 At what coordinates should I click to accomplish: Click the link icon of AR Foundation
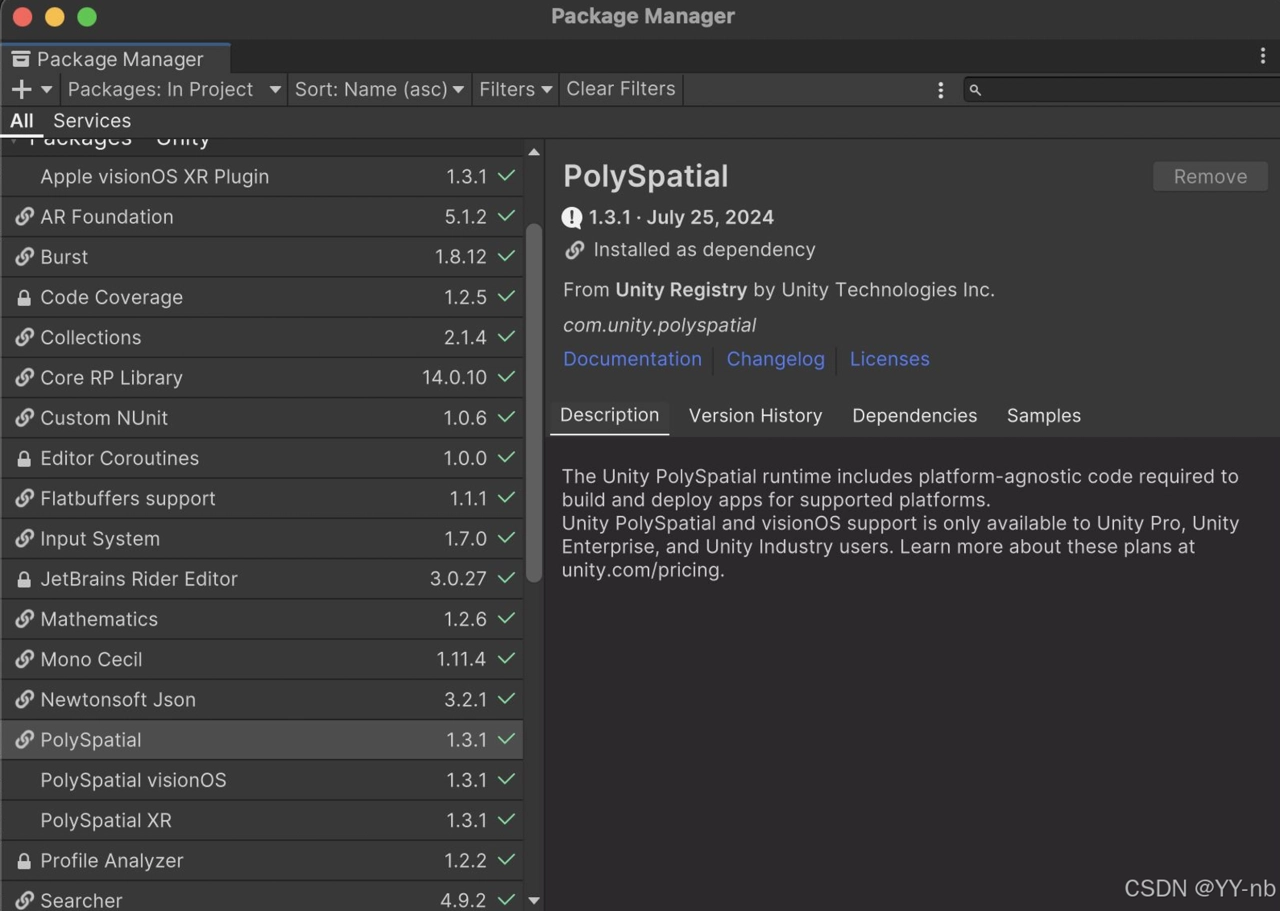[x=24, y=217]
